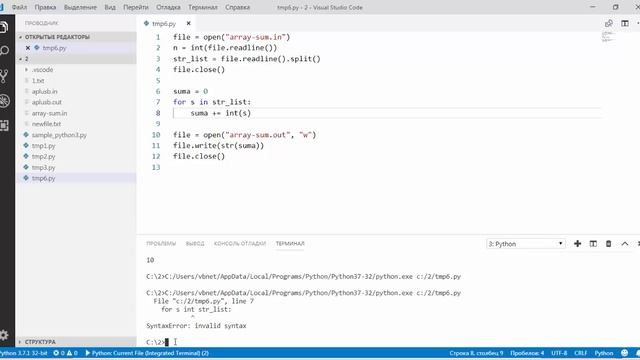This screenshot has width=640, height=360.
Task: Run 'Python: Current File' debug configuration in status bar
Action: point(147,353)
